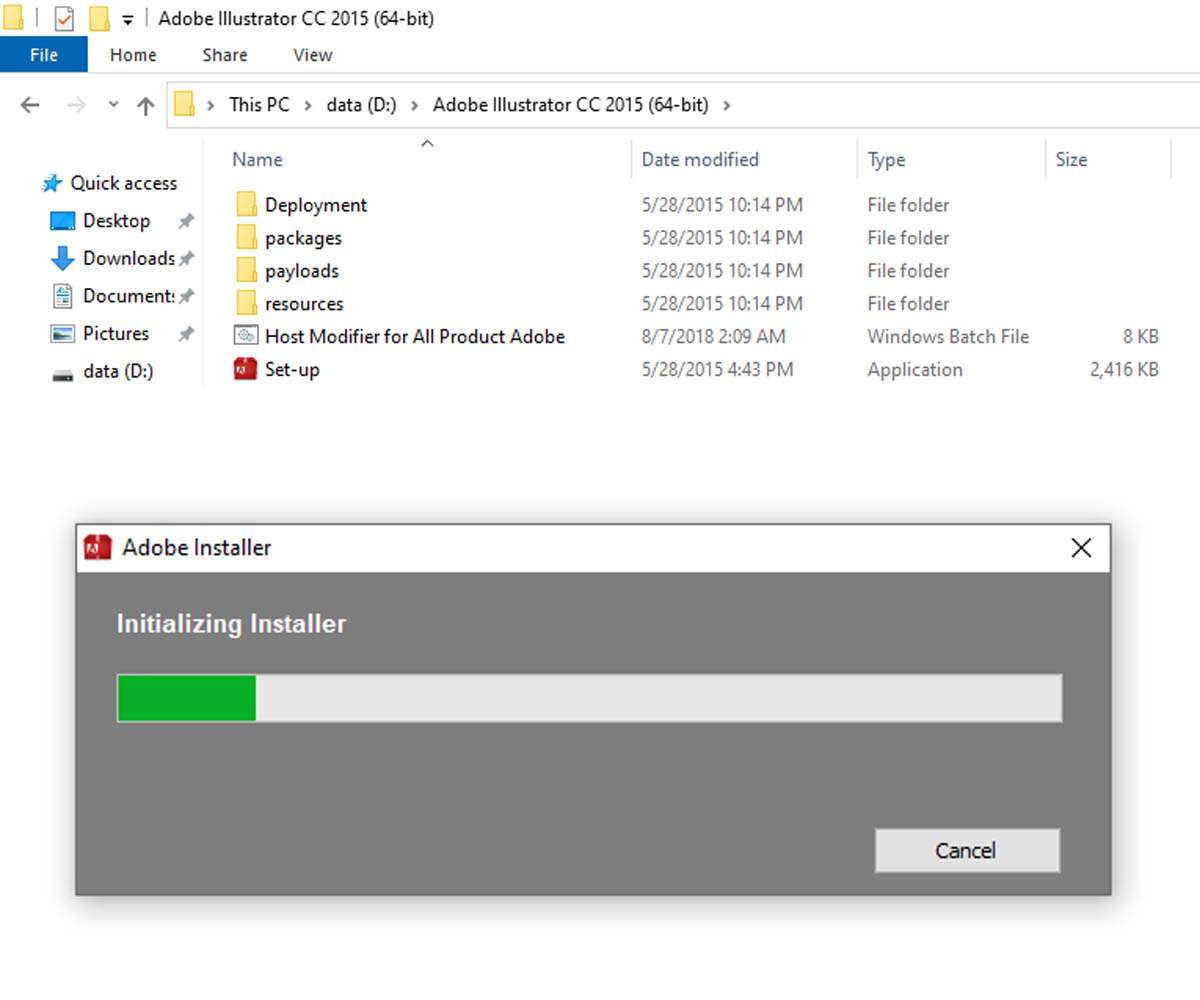The height and width of the screenshot is (1000, 1200).
Task: Click the New folder icon in the quick access toolbar
Action: [x=98, y=19]
